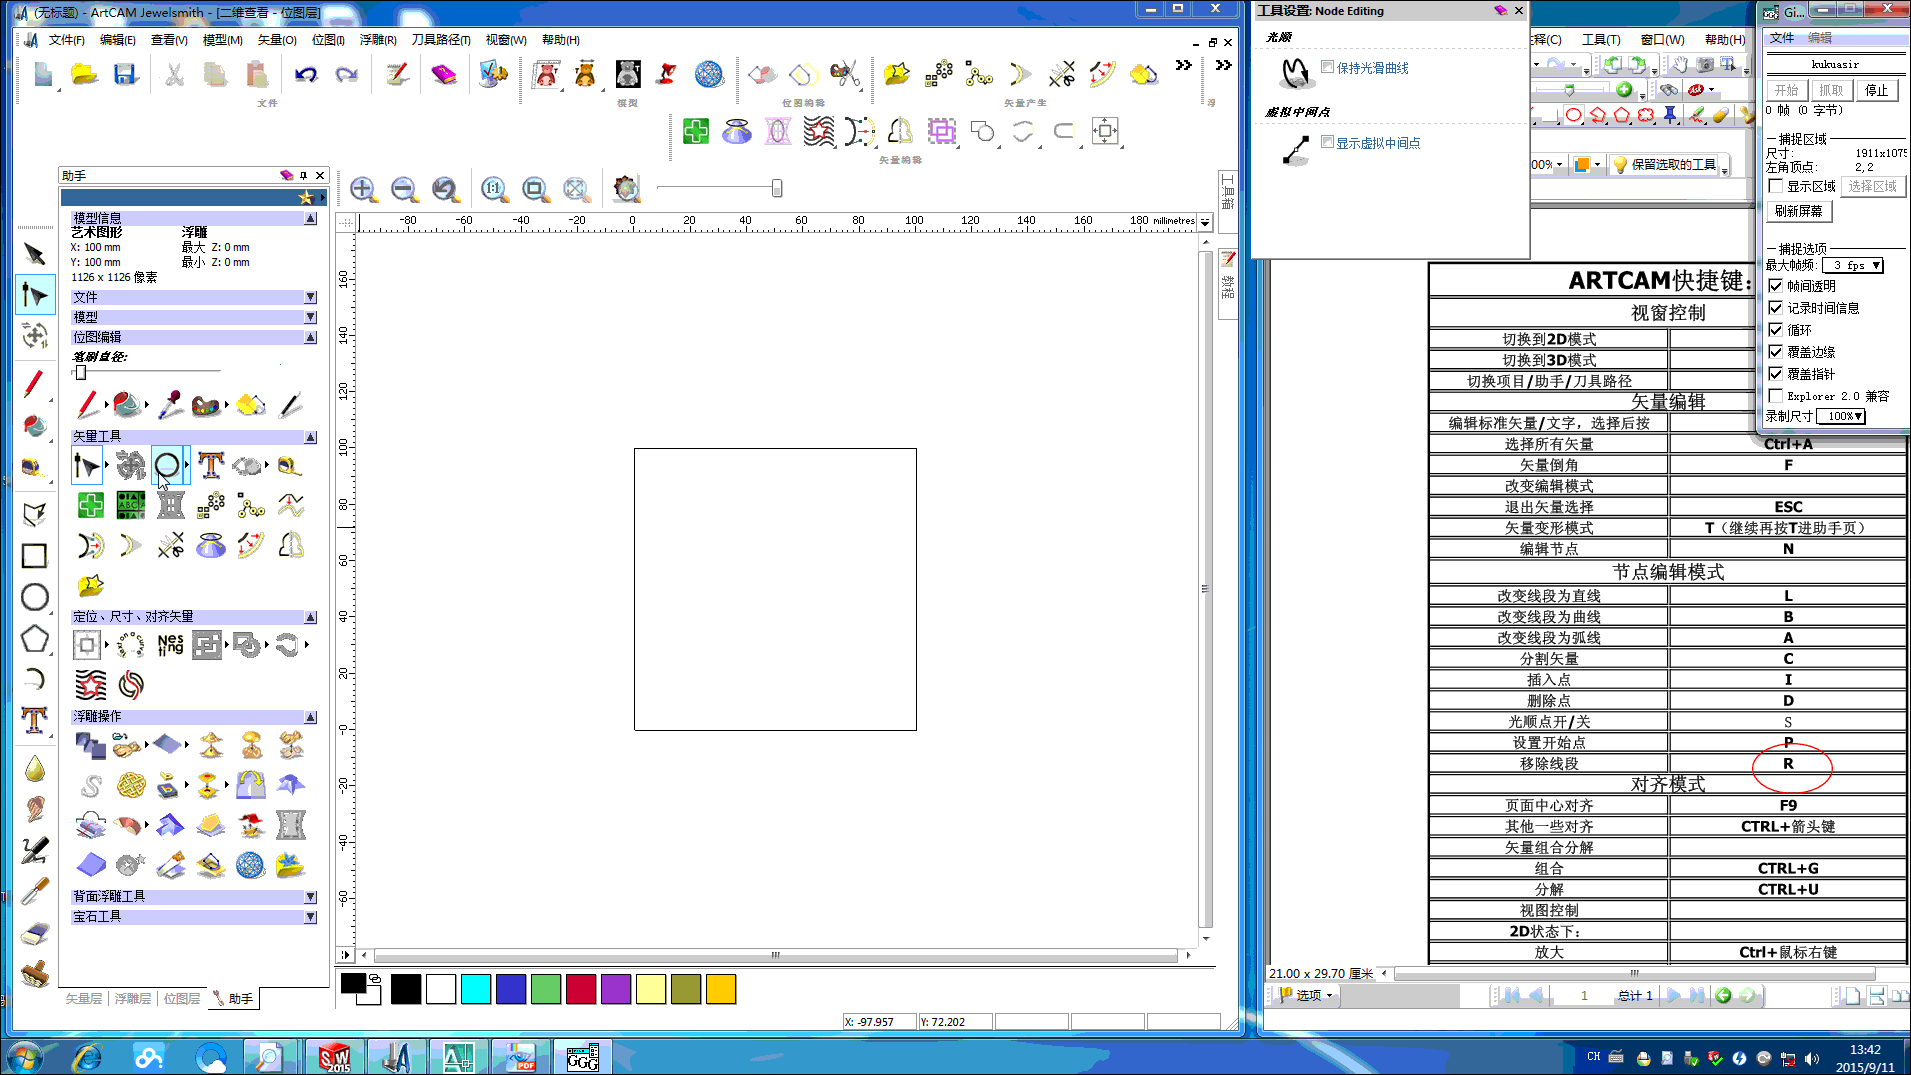Toggle the 循环 checkbox

(x=1776, y=330)
